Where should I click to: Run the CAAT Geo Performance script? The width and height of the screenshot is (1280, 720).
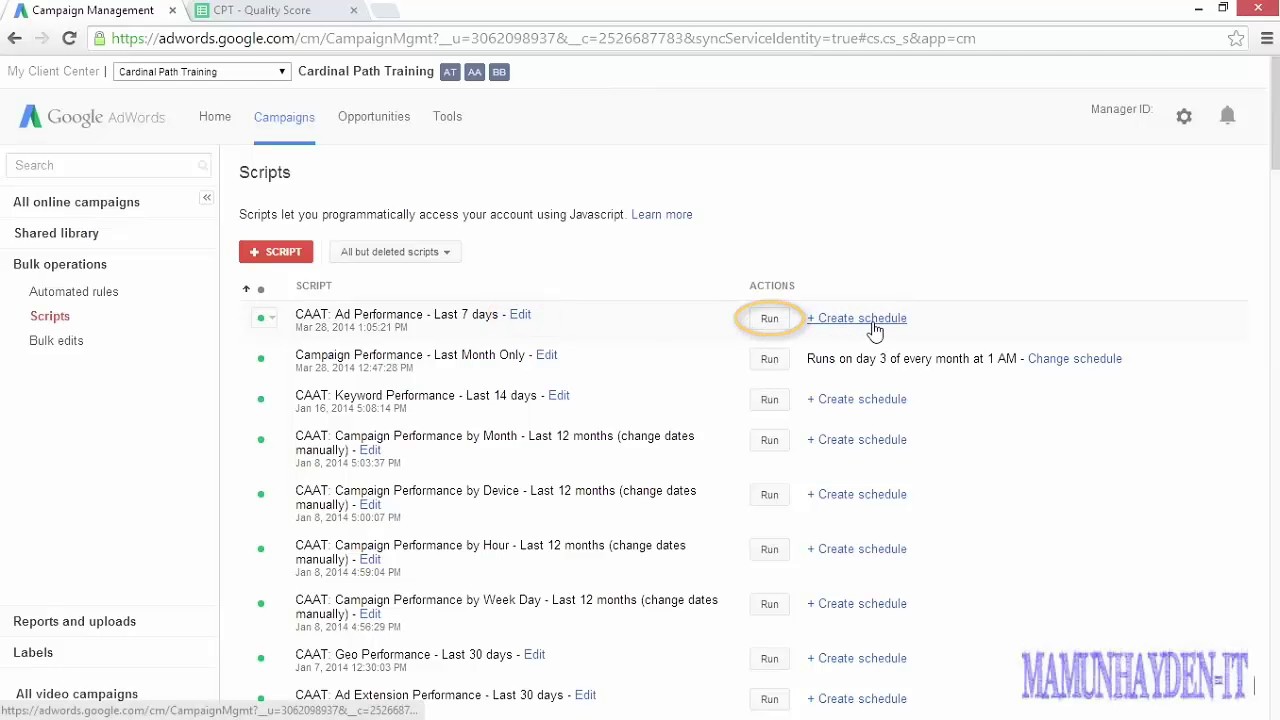point(769,659)
